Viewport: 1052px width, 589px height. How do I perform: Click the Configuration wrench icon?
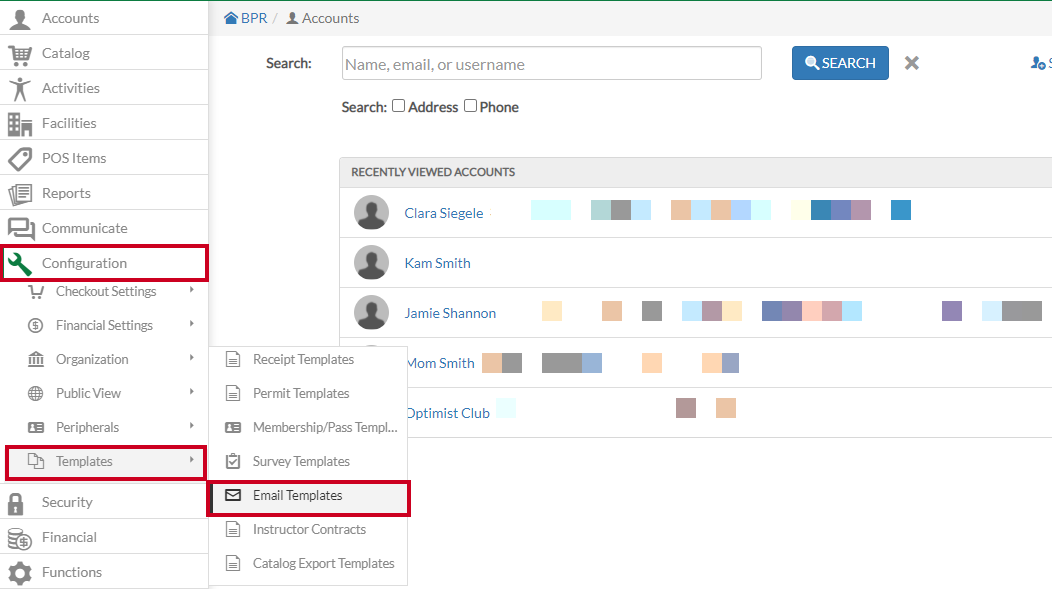coord(19,264)
